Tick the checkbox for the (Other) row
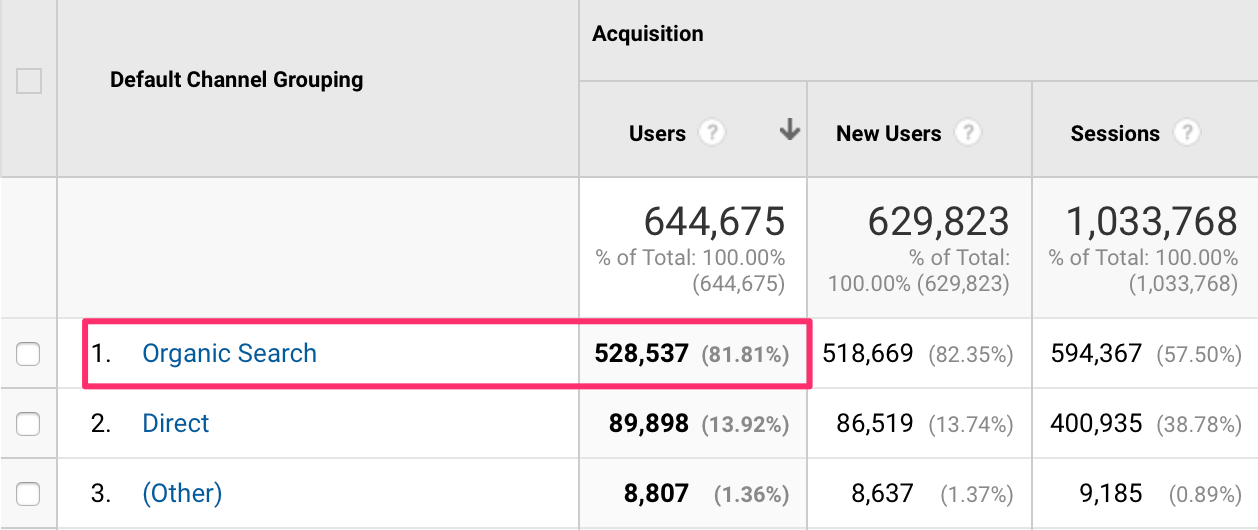The image size is (1258, 530). 29,493
